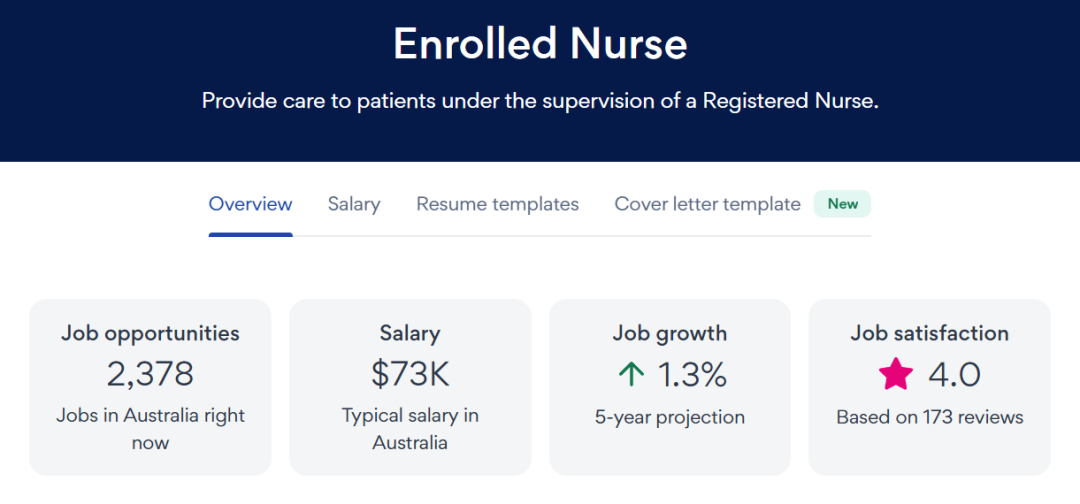This screenshot has width=1080, height=504.
Task: Click the Enrolled Nurse page title
Action: 540,44
